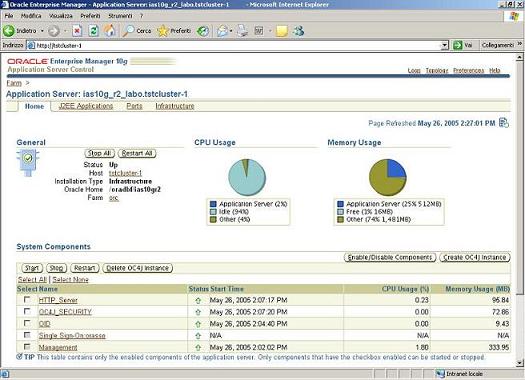Go to Home page icon
The width and height of the screenshot is (525, 380).
[109, 31]
